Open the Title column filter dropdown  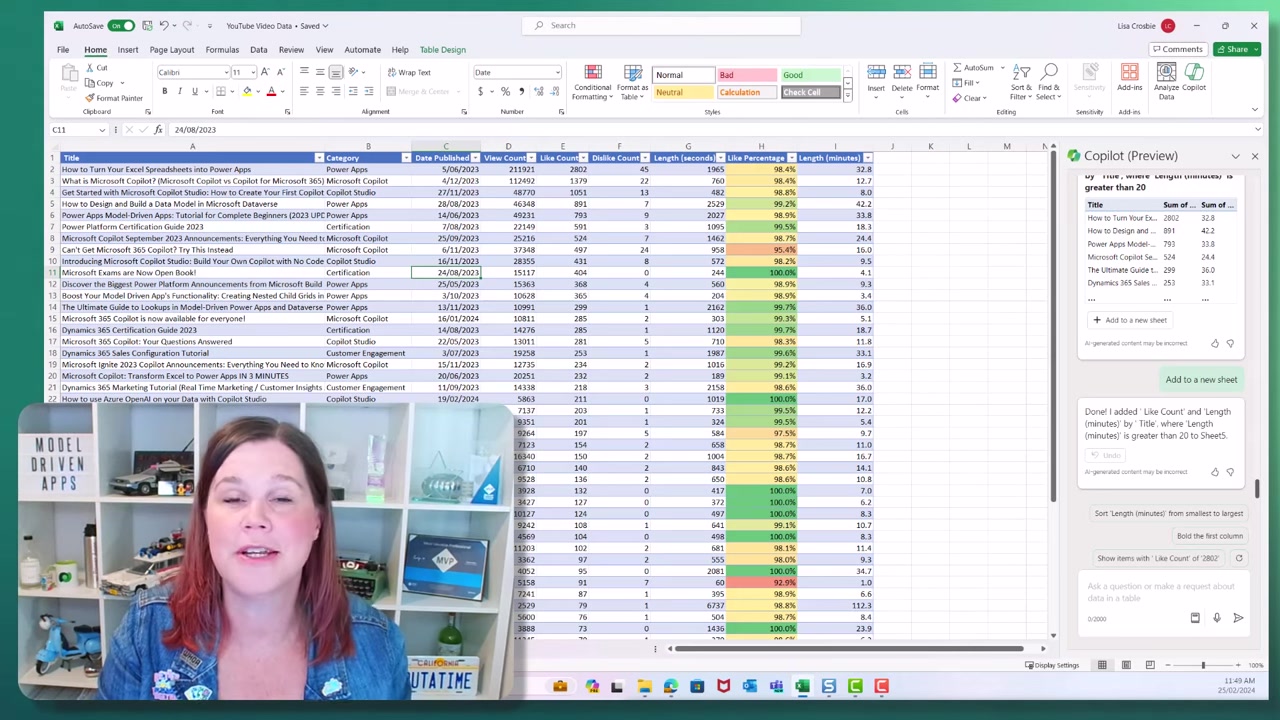pos(319,158)
